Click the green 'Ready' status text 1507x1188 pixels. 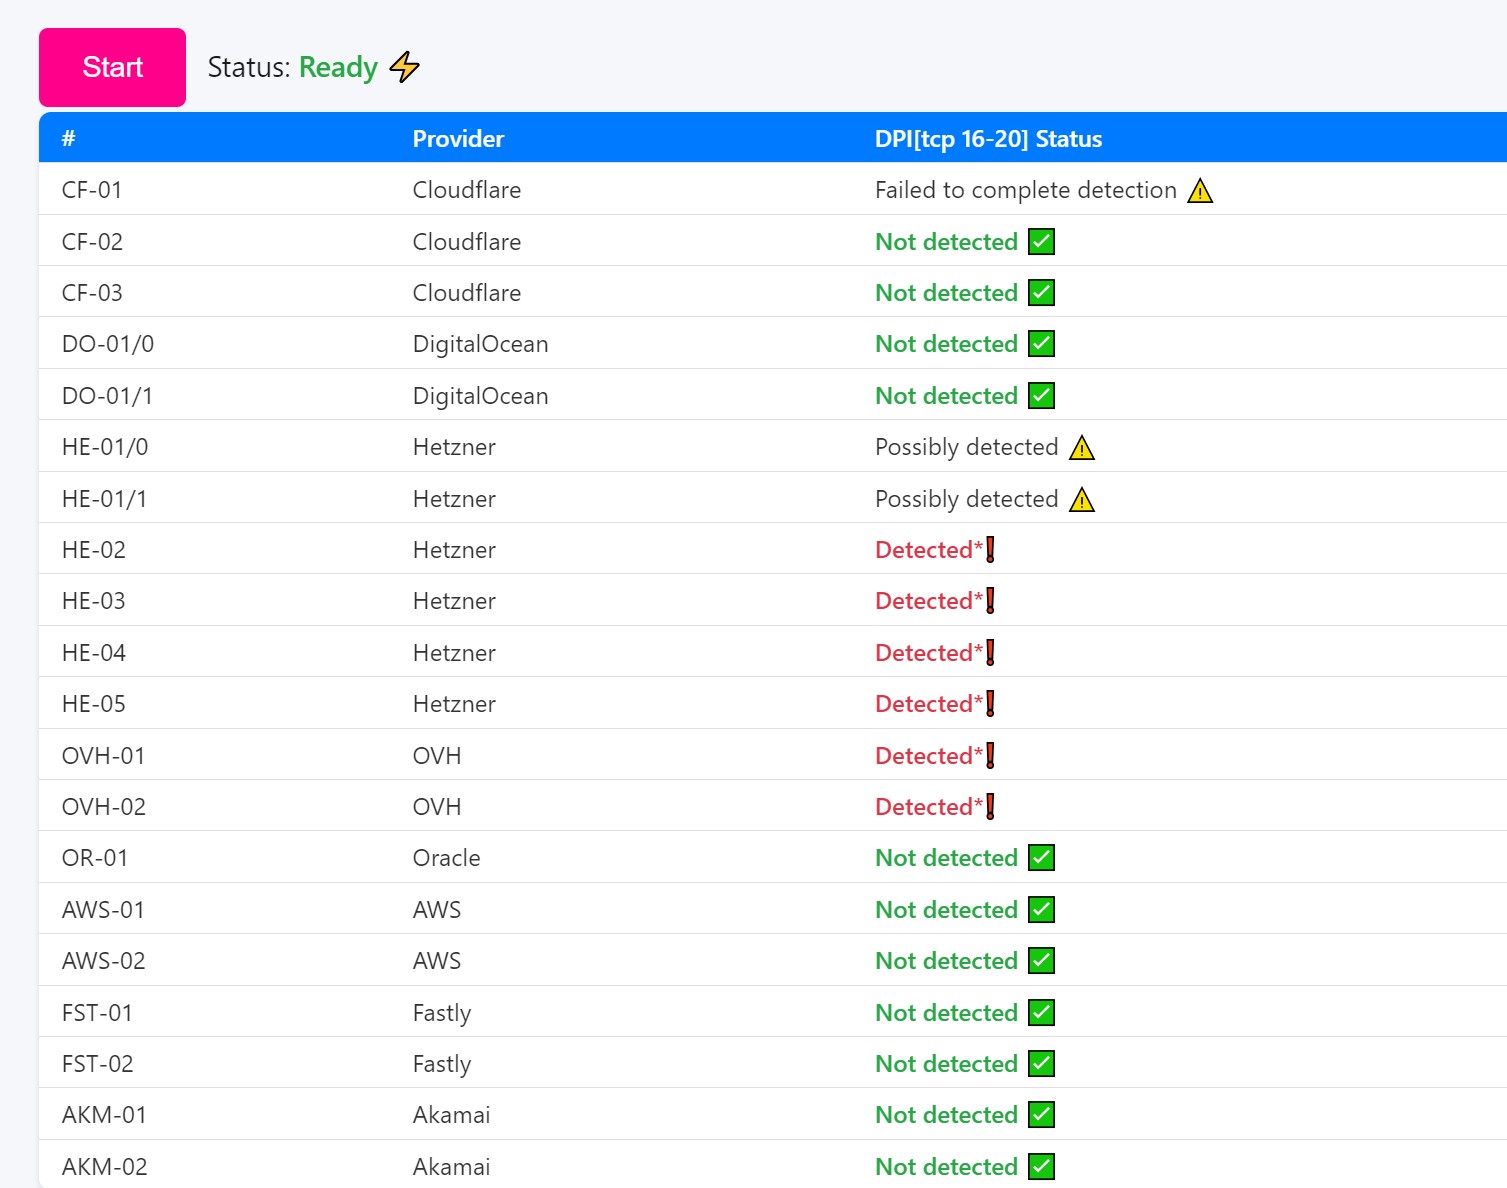click(x=338, y=67)
